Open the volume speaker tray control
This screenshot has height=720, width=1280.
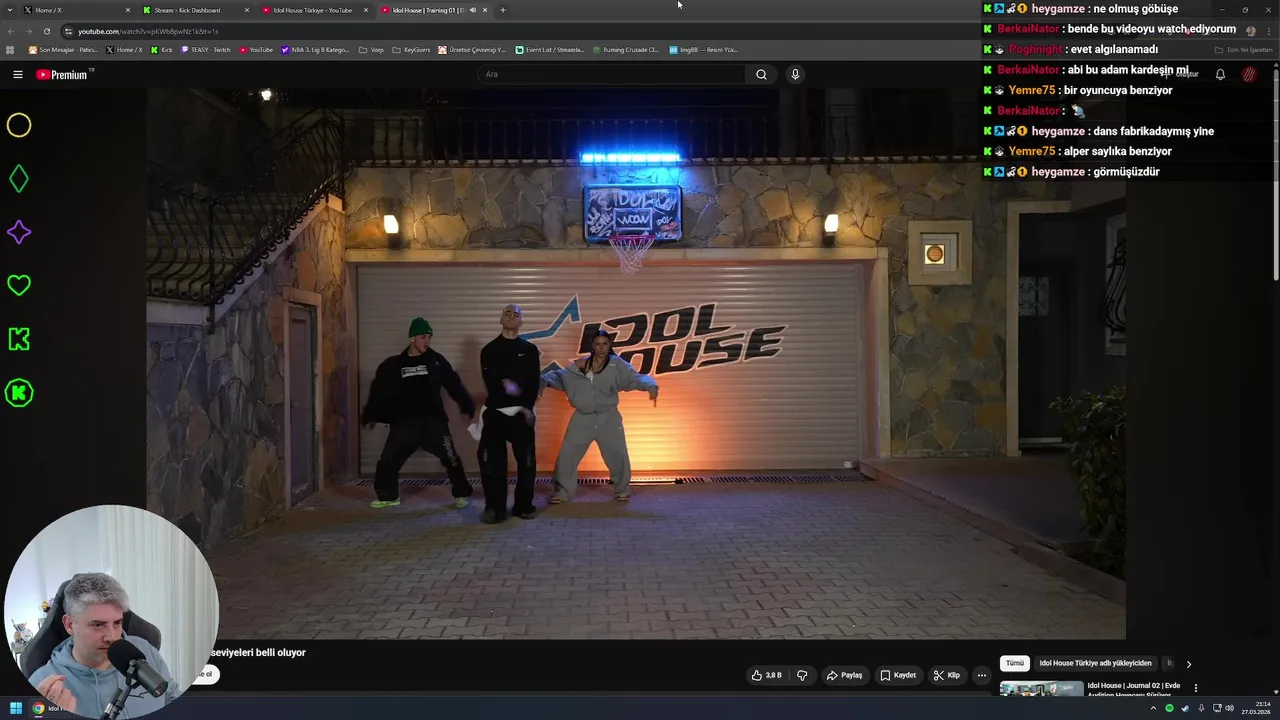1229,708
